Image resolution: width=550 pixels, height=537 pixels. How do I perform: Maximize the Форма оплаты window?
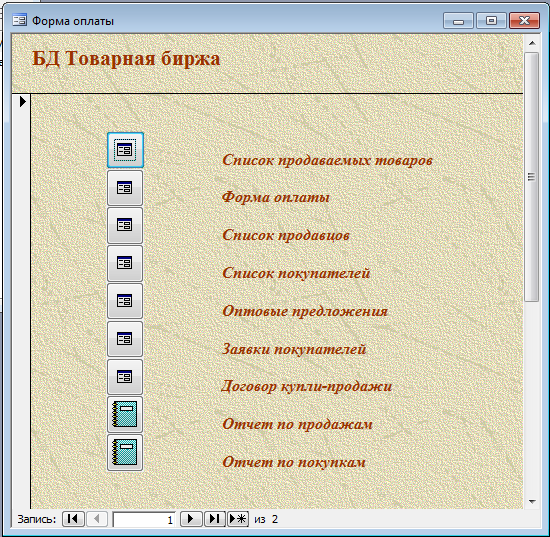491,21
